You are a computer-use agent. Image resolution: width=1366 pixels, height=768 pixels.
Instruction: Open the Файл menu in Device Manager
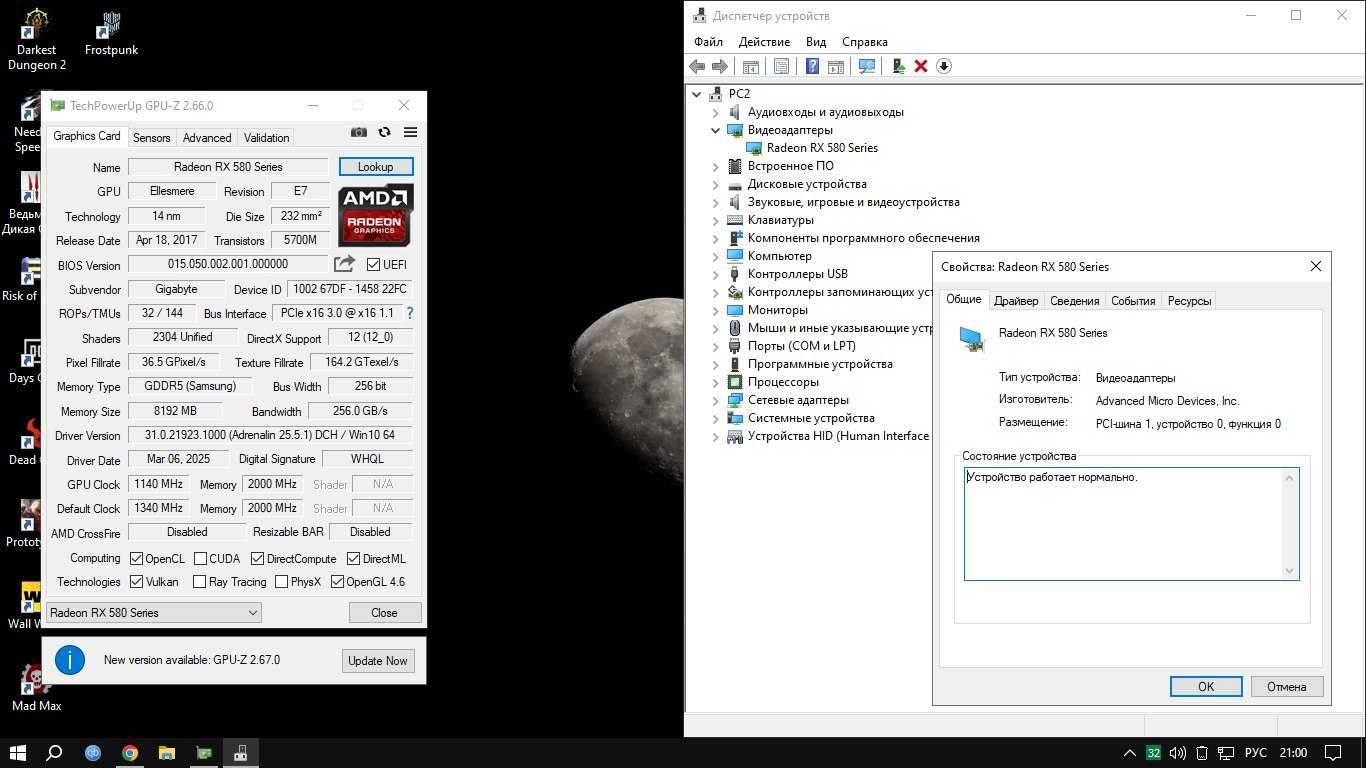tap(708, 42)
